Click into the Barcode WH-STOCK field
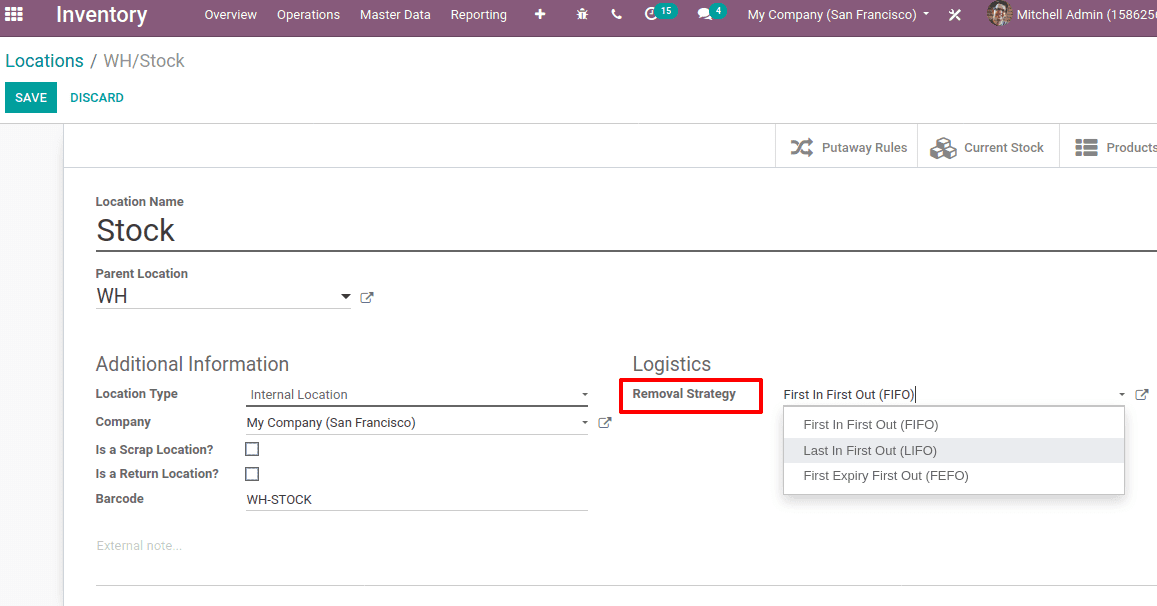The height and width of the screenshot is (606, 1157). [417, 500]
